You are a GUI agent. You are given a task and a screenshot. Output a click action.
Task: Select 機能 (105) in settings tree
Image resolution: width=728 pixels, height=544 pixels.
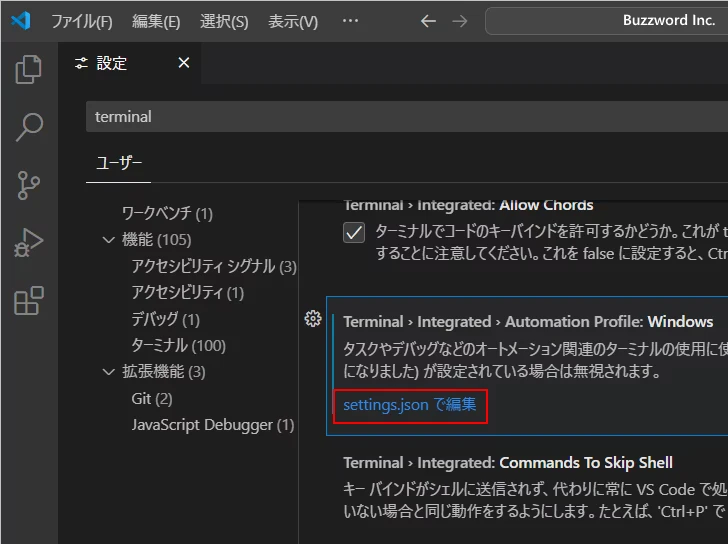pos(156,240)
